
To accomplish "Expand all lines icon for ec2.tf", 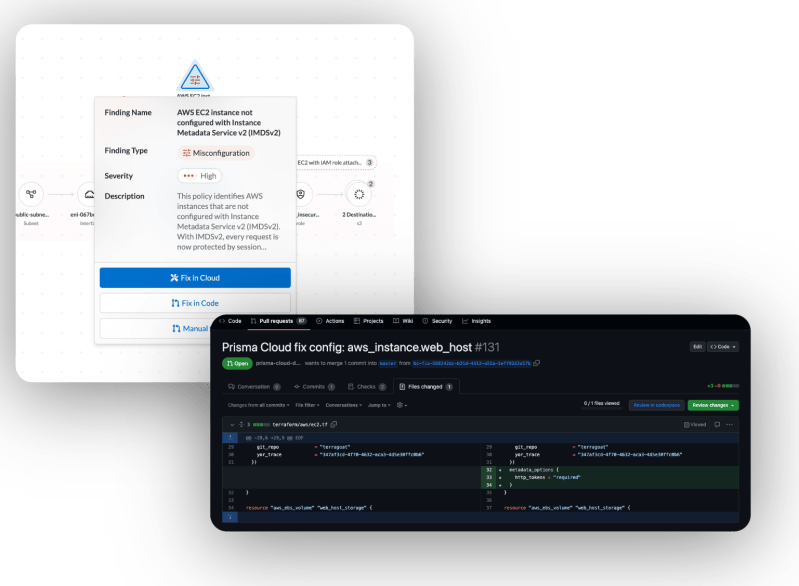I will click(x=241, y=424).
